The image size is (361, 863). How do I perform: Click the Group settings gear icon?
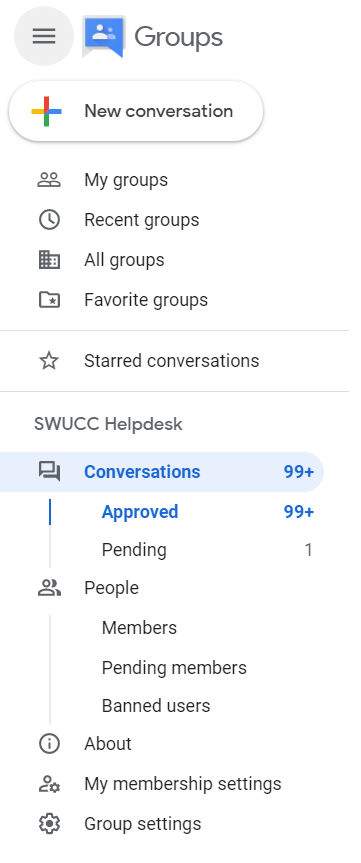point(49,824)
